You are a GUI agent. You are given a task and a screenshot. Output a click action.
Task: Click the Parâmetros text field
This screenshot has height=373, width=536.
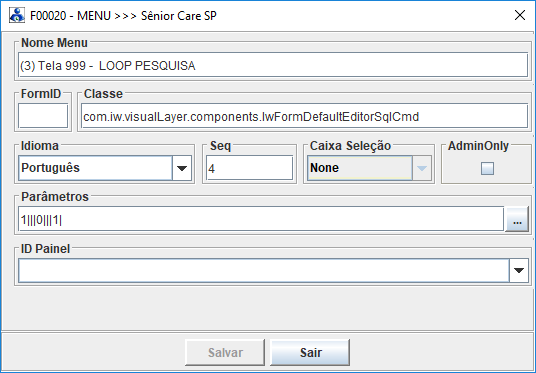(x=261, y=219)
